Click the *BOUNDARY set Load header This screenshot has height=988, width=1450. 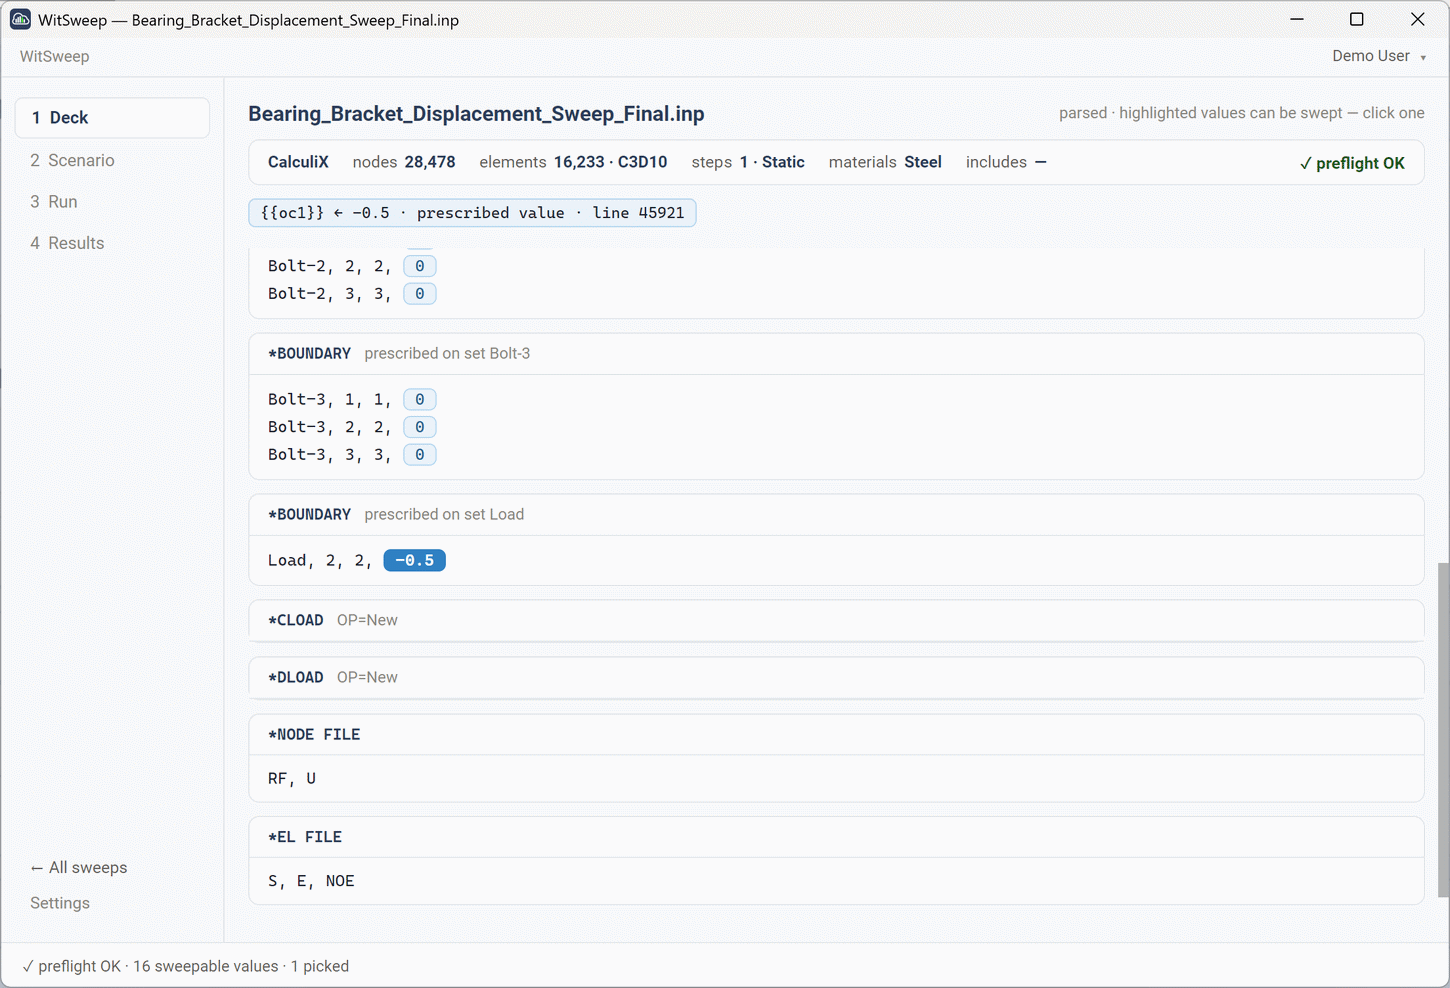(x=836, y=515)
